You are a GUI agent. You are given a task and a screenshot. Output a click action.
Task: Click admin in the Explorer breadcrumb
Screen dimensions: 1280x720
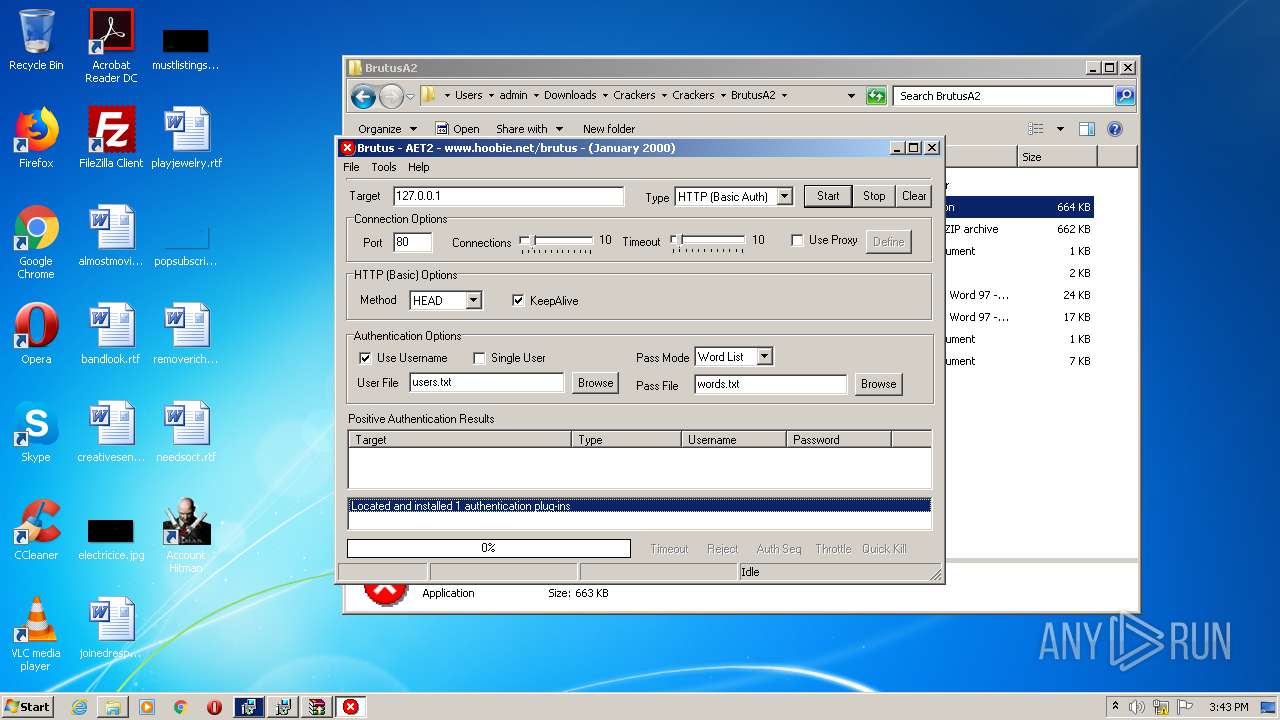513,96
